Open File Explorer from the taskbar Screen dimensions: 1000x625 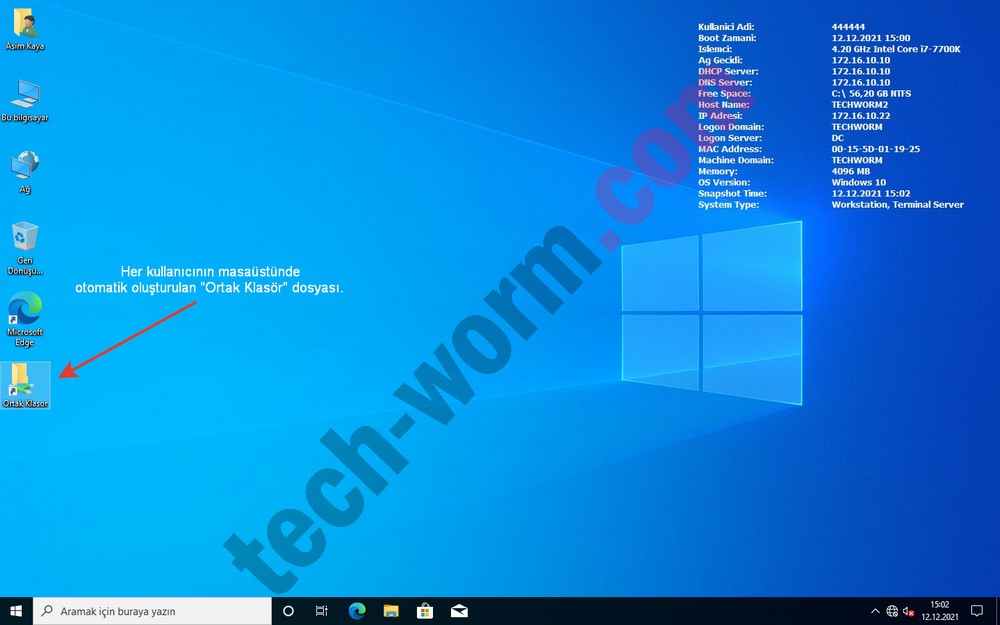[391, 610]
